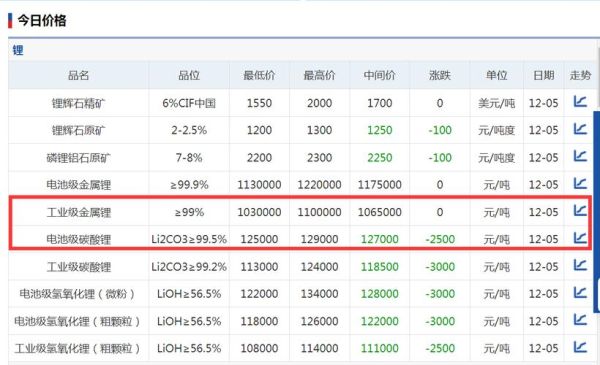Click grade cell 6%CIF中国
The image size is (600, 365).
click(189, 103)
